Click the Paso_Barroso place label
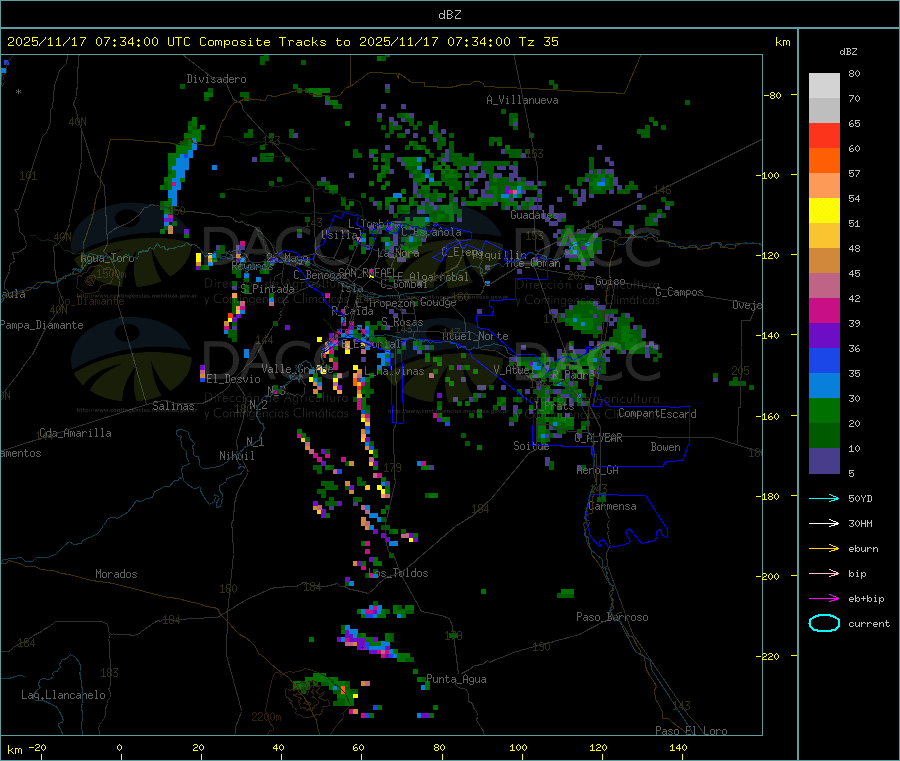Image resolution: width=900 pixels, height=761 pixels. 612,617
